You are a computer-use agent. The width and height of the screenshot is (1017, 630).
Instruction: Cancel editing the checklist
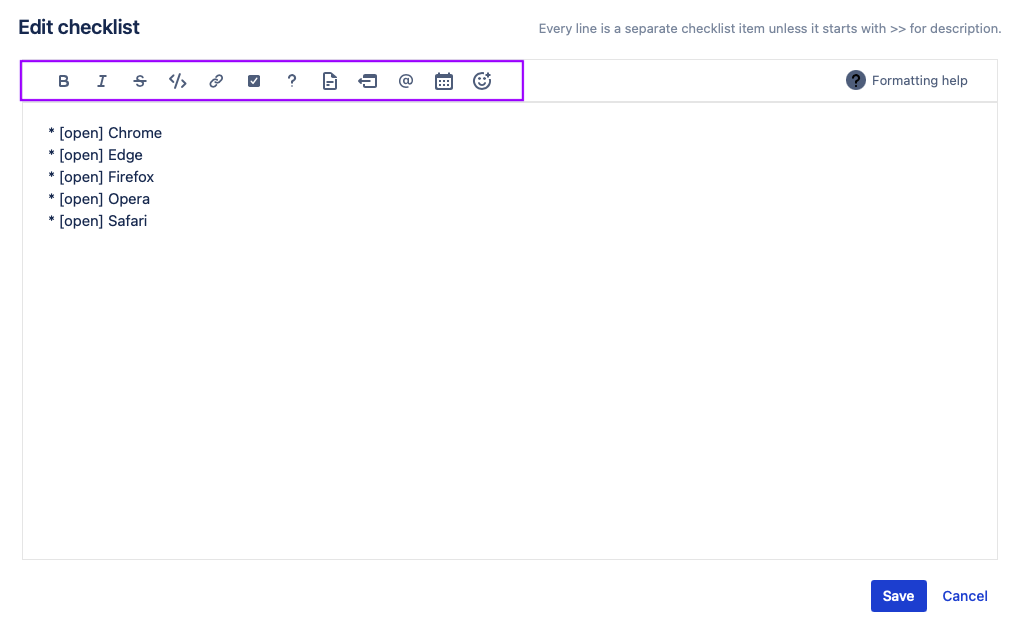[x=963, y=595]
